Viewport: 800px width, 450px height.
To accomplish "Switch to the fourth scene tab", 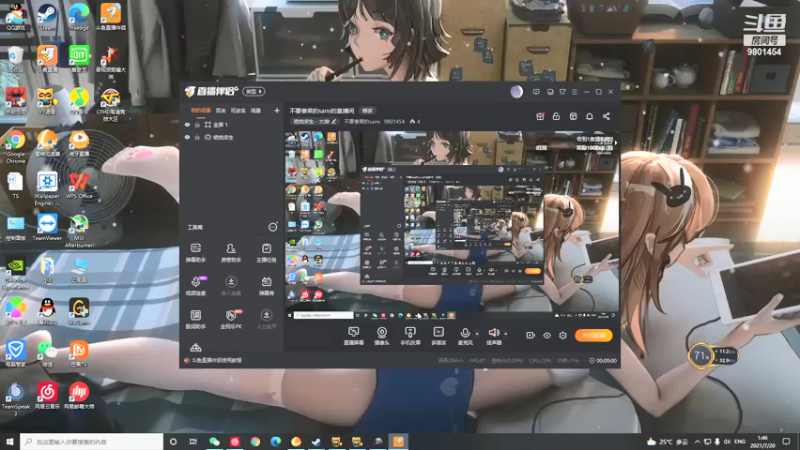I will pos(256,110).
